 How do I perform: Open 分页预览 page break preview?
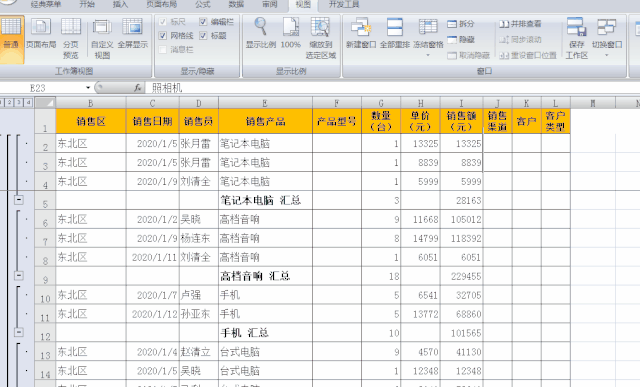[x=71, y=39]
